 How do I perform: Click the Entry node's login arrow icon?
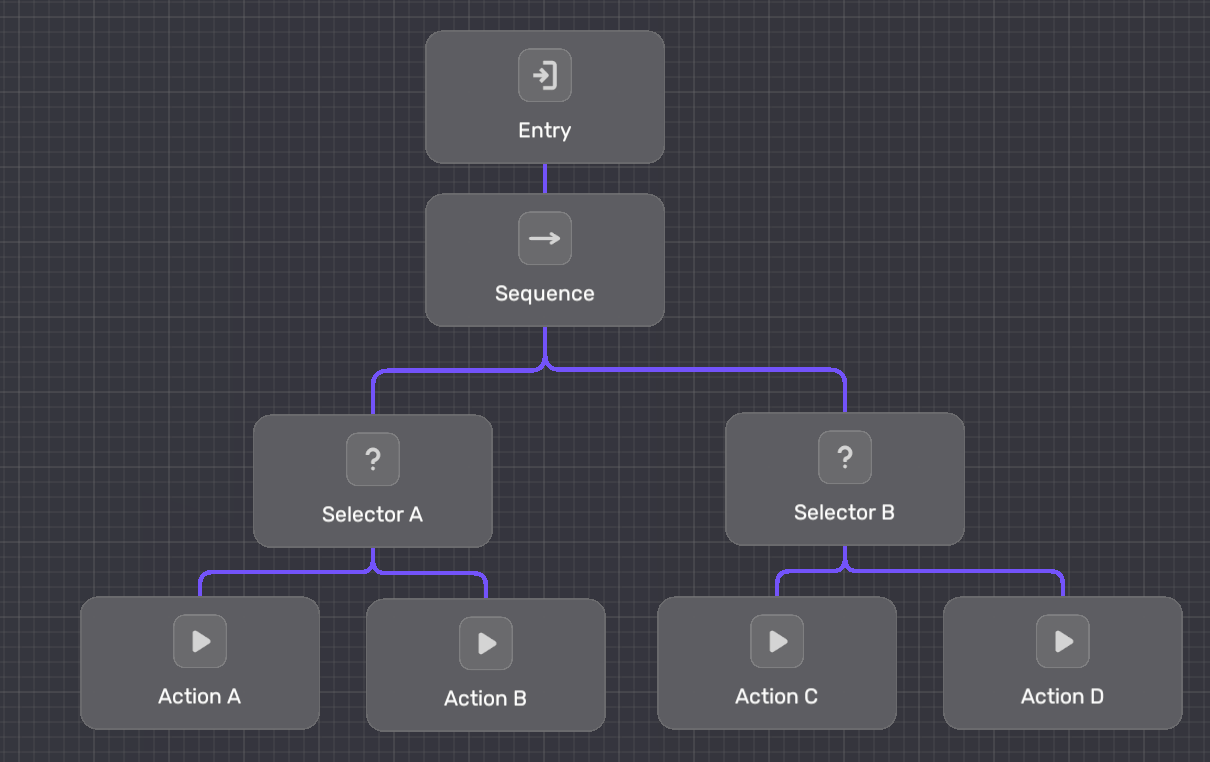tap(545, 76)
